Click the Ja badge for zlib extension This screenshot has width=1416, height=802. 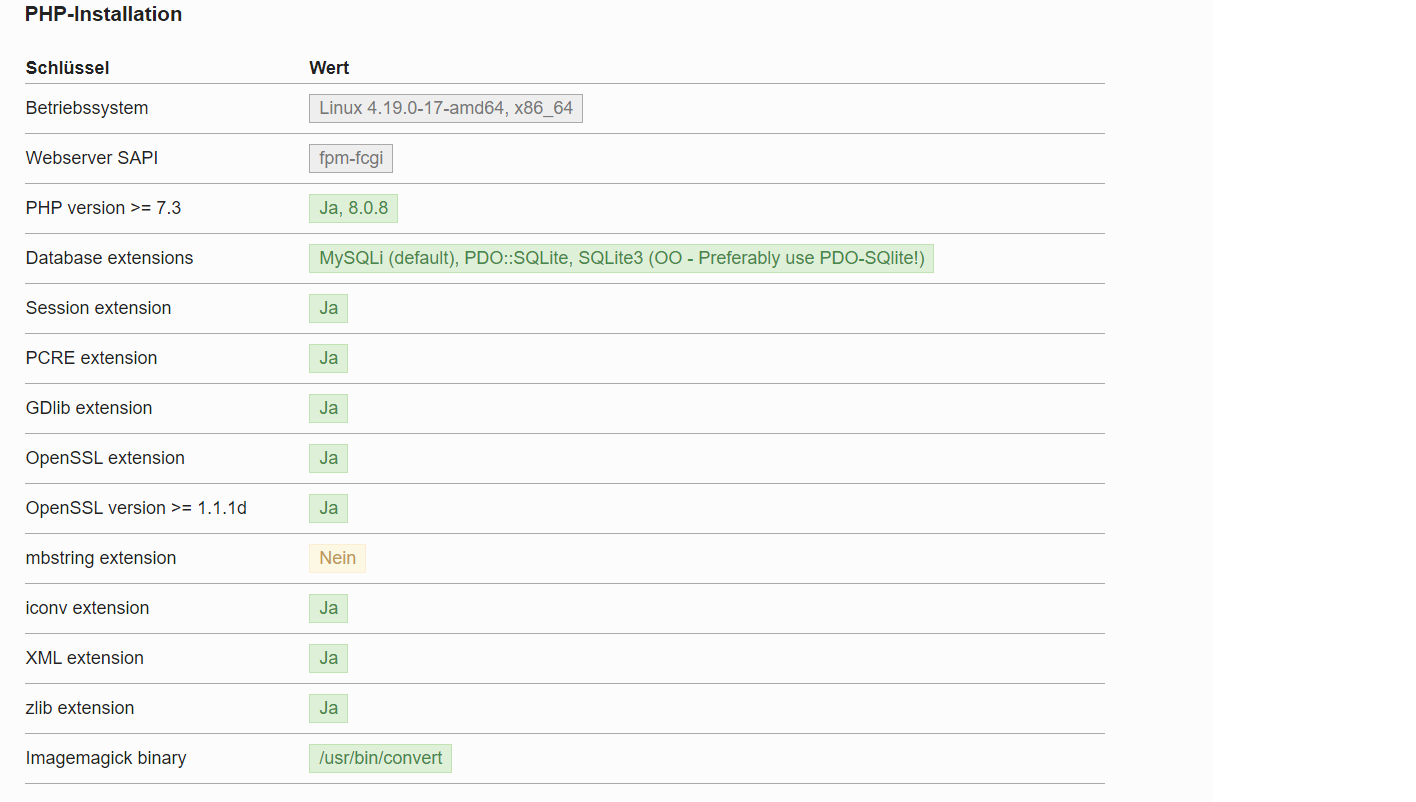[328, 708]
